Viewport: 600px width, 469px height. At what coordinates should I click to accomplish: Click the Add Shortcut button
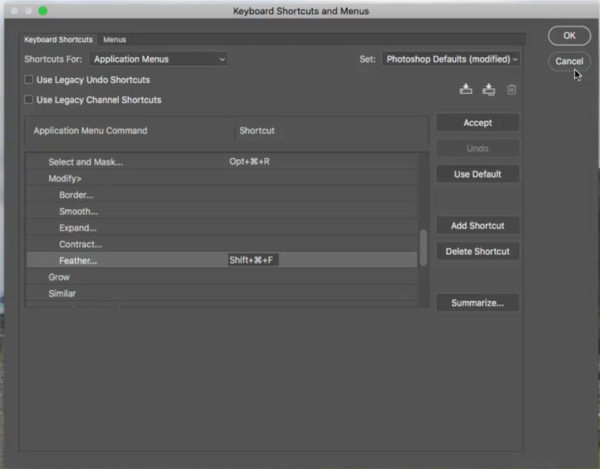point(477,226)
